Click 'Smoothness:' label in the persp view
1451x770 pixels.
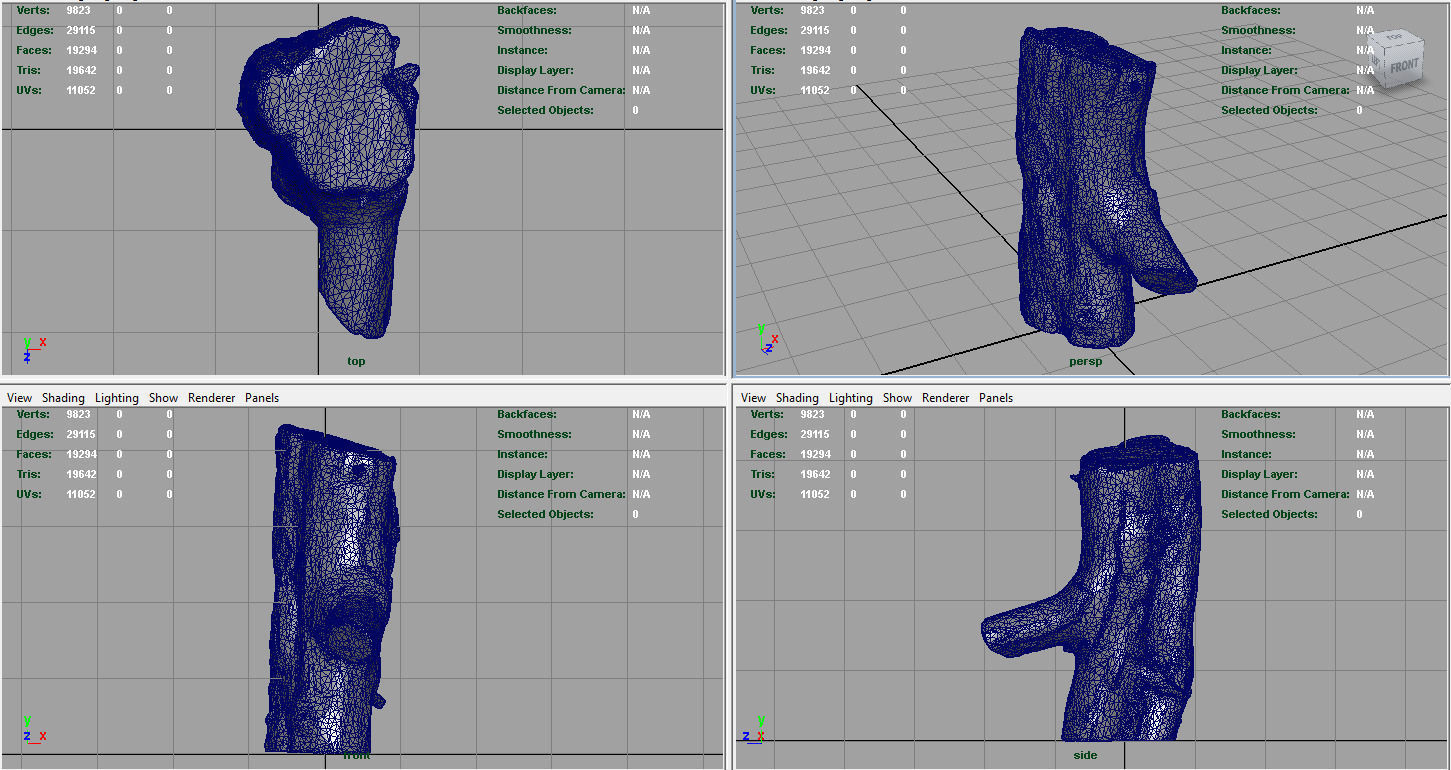click(x=1258, y=30)
